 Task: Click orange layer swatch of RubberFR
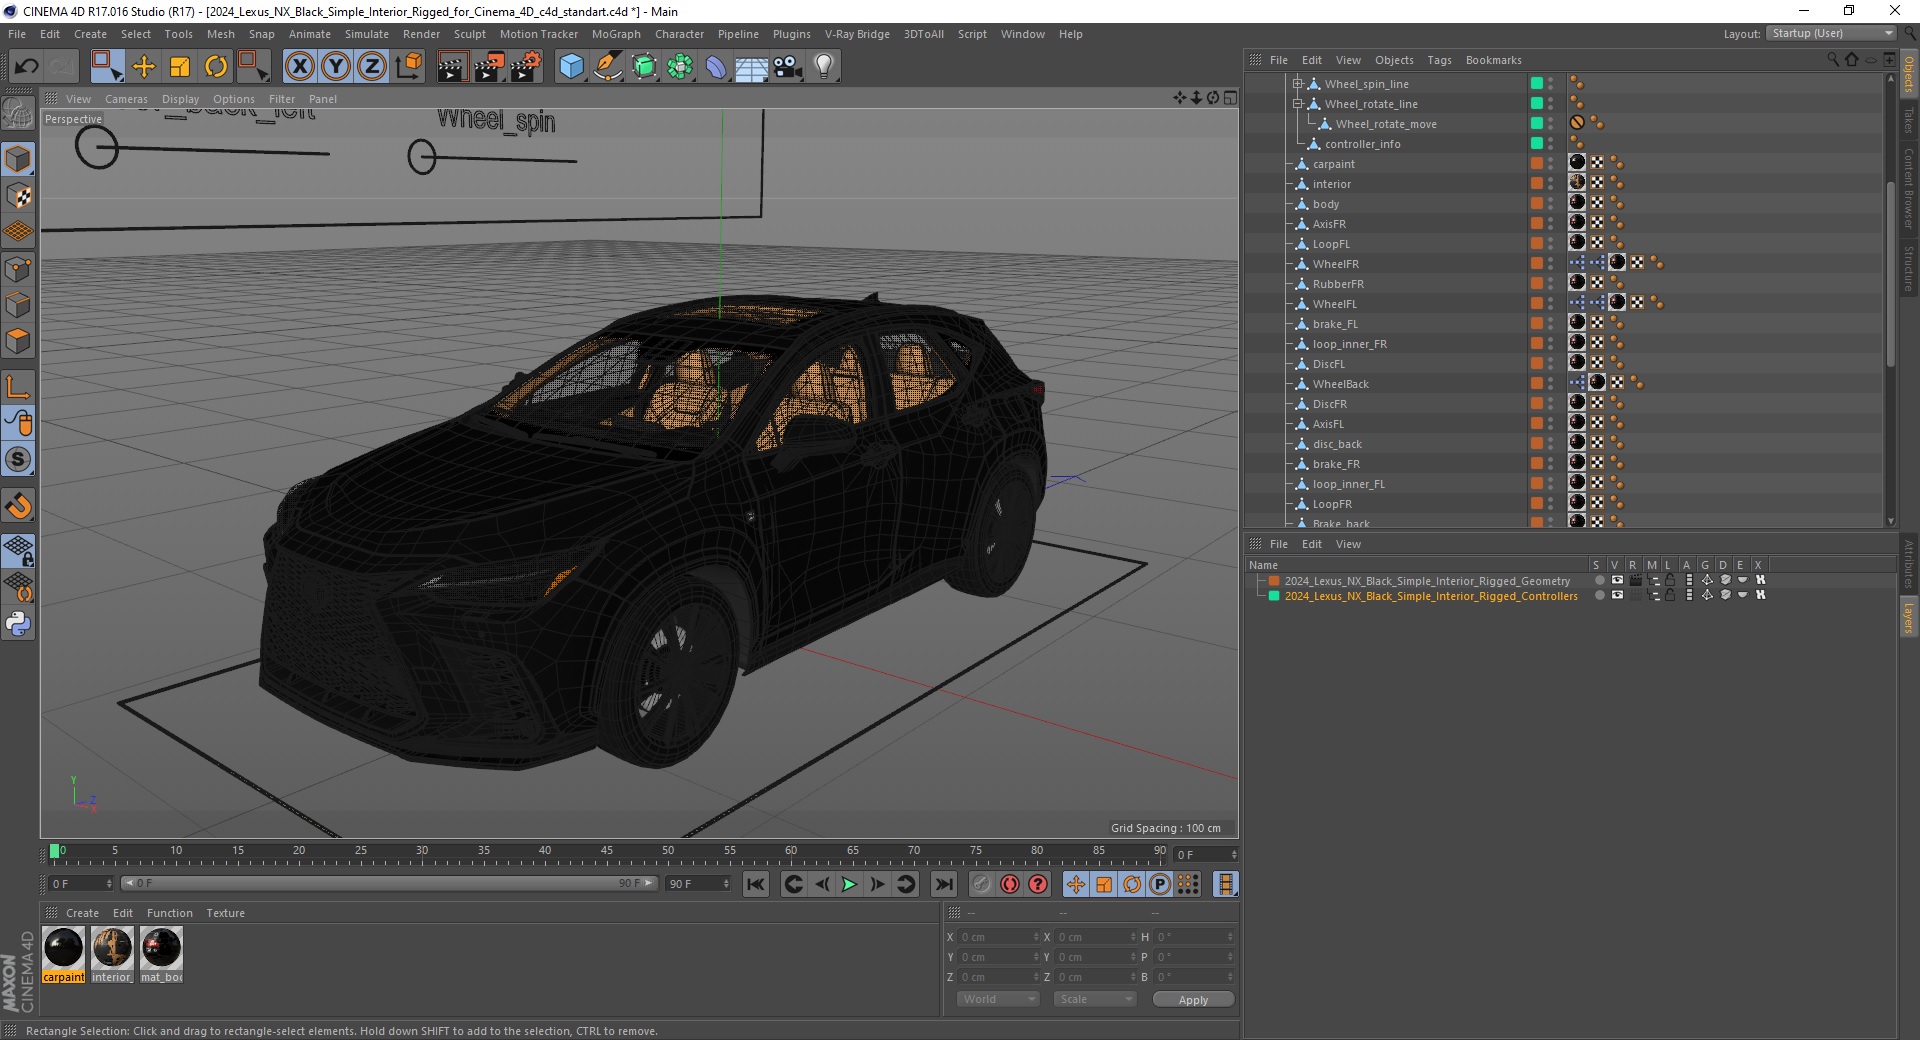pos(1537,284)
